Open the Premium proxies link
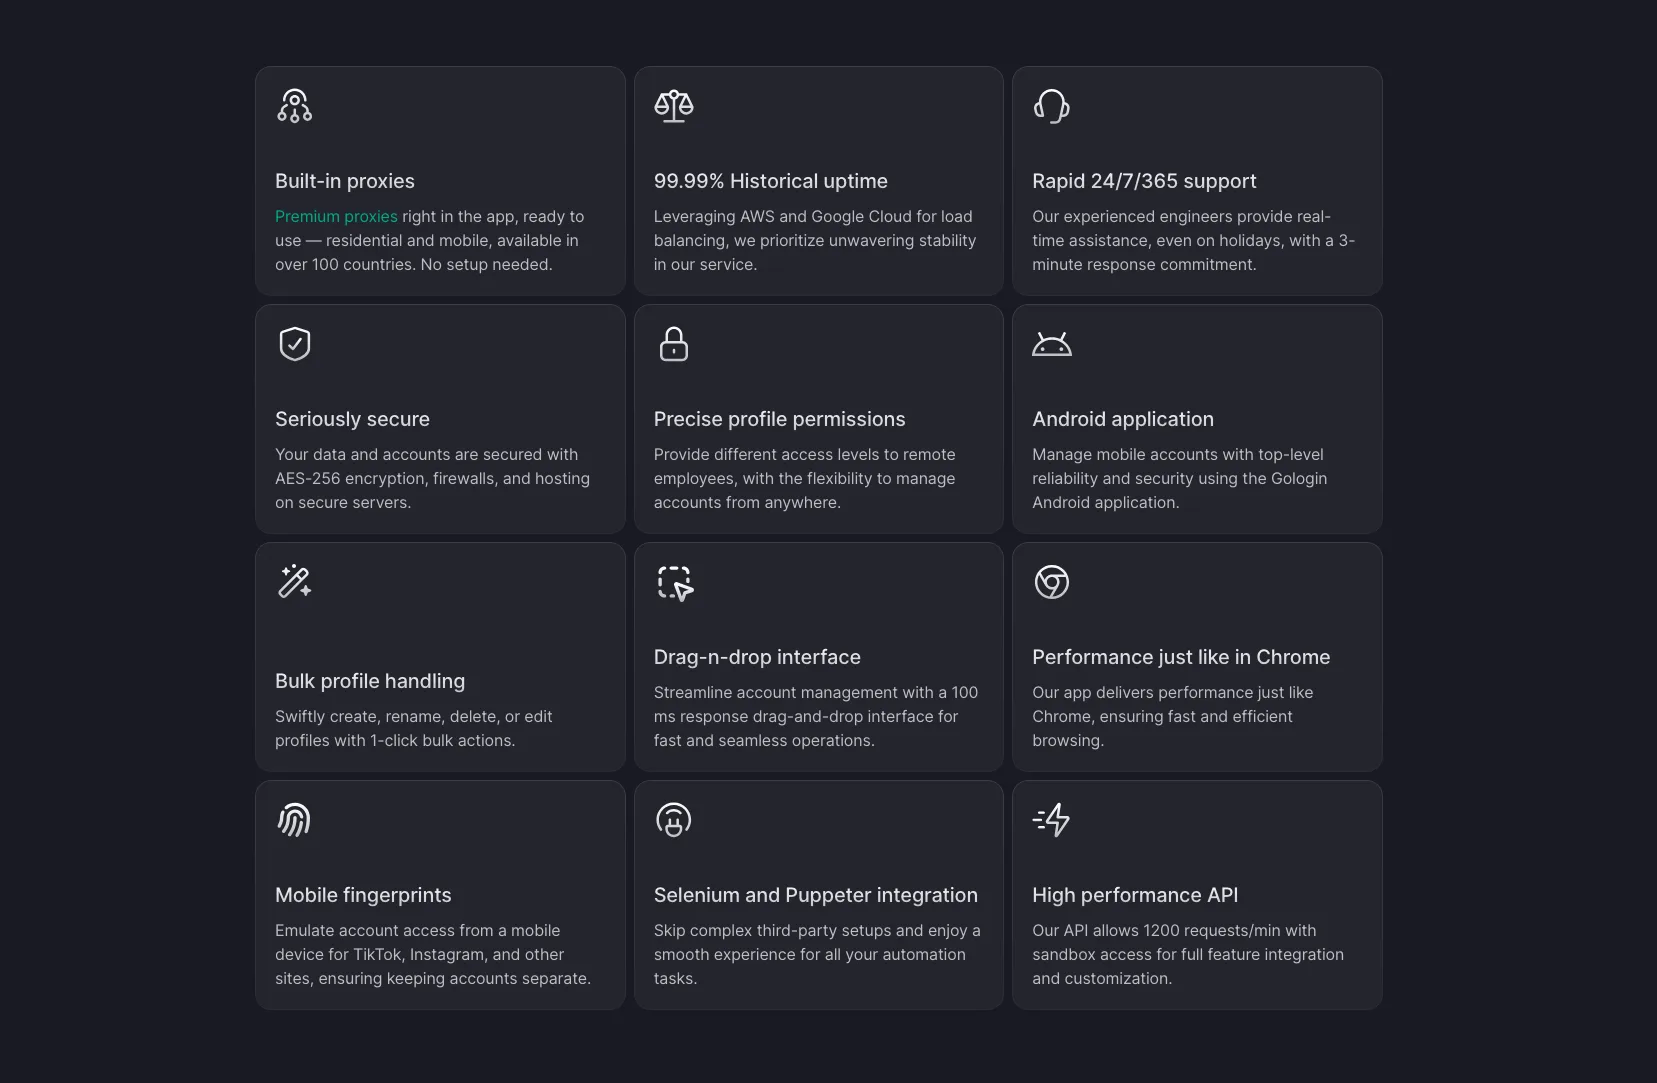The image size is (1657, 1083). (x=336, y=216)
